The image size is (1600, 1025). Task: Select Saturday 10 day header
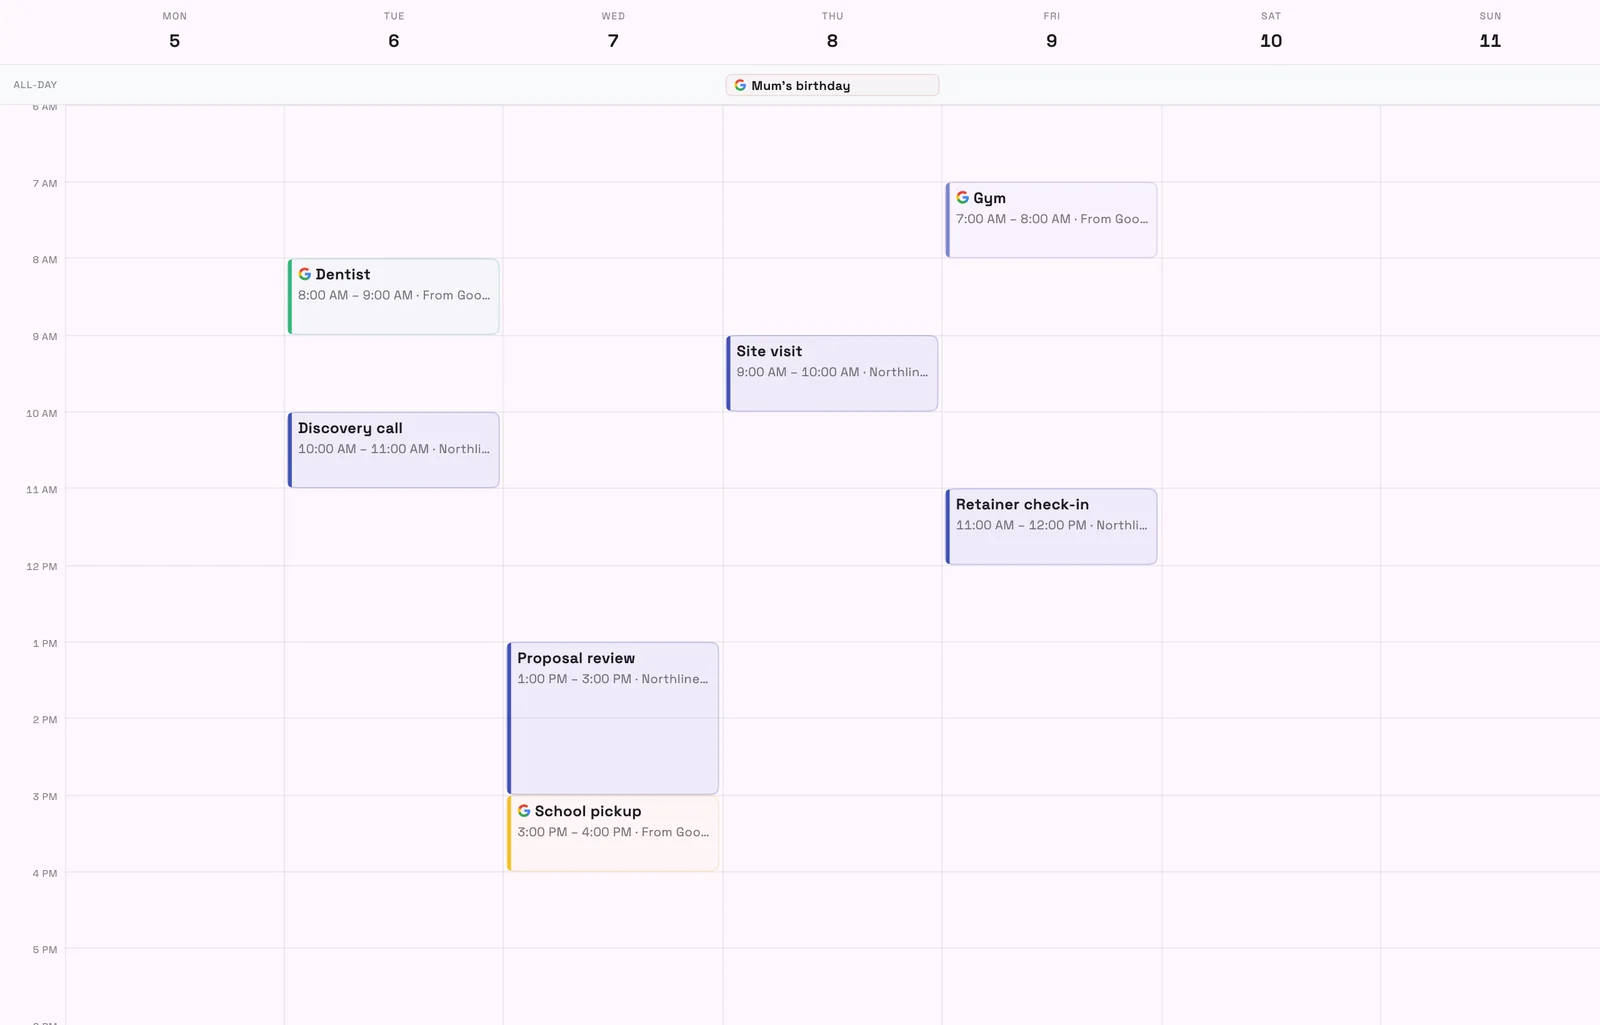(x=1271, y=31)
